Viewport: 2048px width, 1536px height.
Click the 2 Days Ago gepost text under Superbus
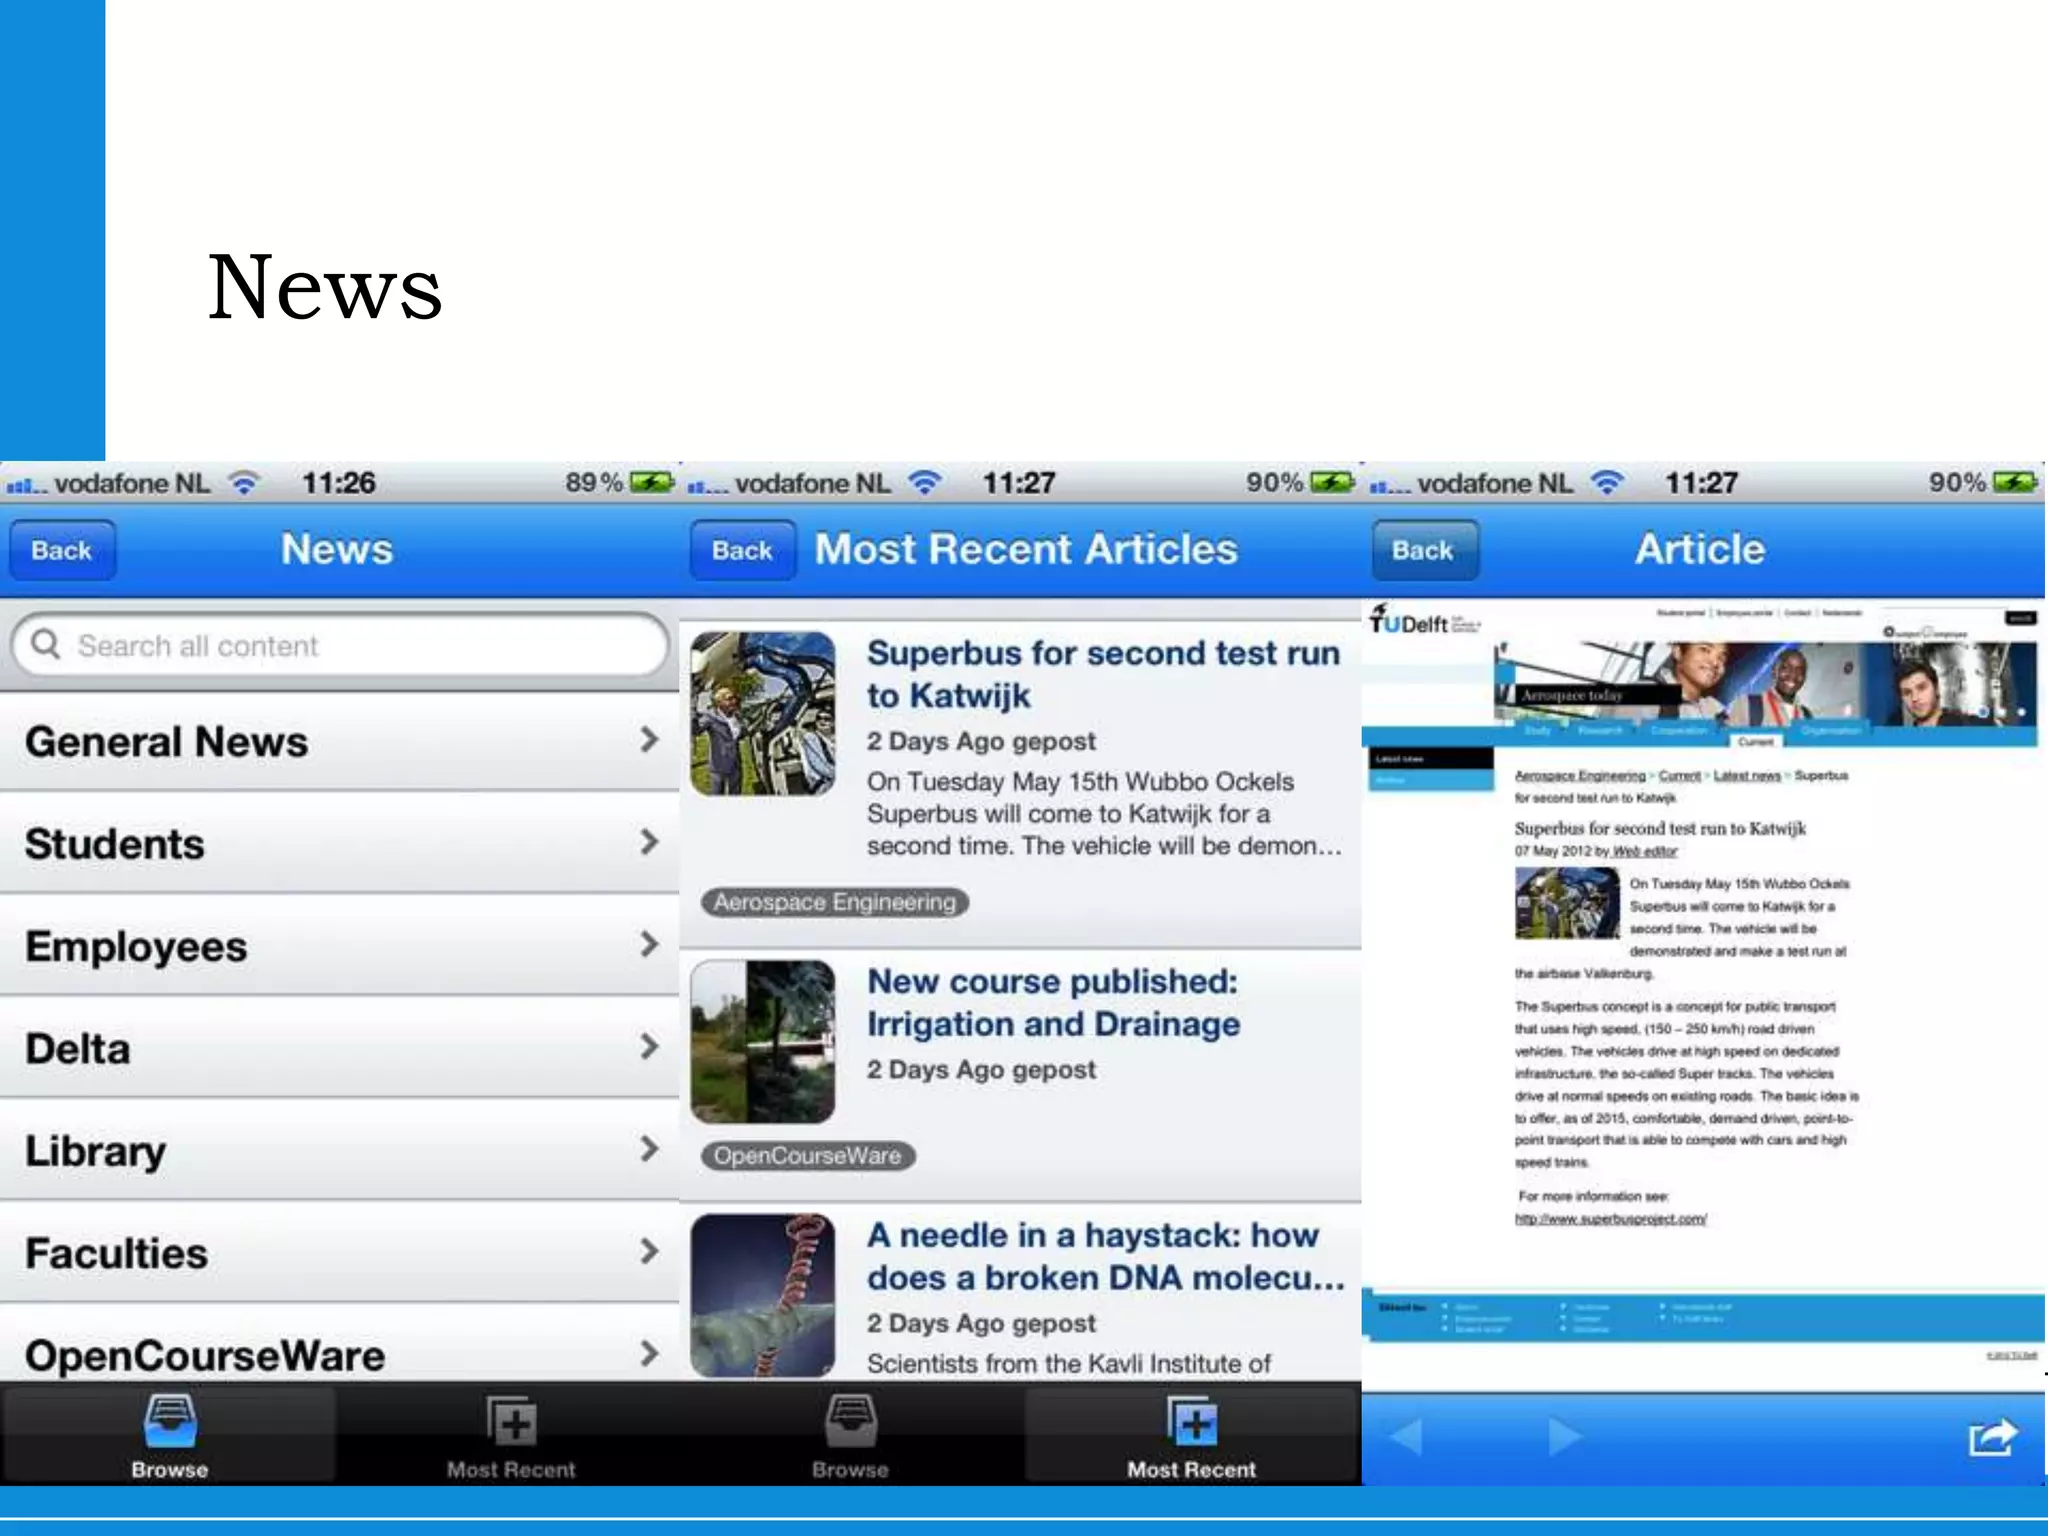click(x=981, y=742)
